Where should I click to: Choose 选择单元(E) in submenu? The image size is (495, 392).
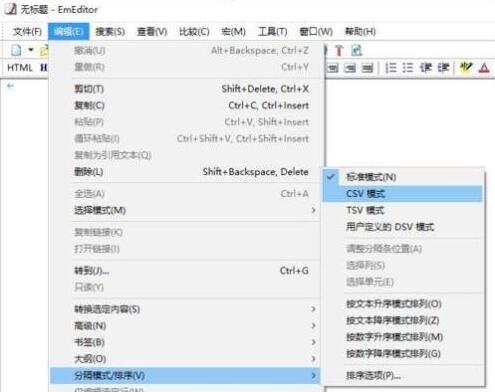[x=403, y=282]
